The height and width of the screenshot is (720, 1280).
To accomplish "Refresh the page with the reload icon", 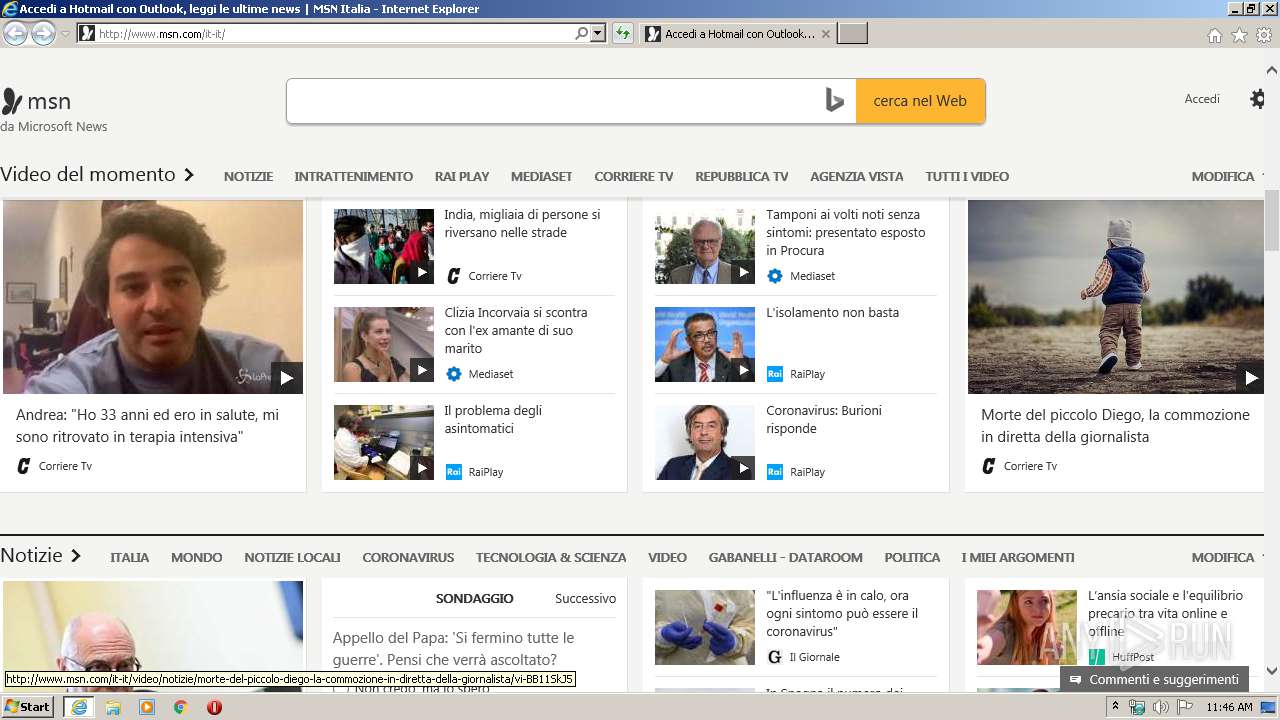I will (x=623, y=33).
